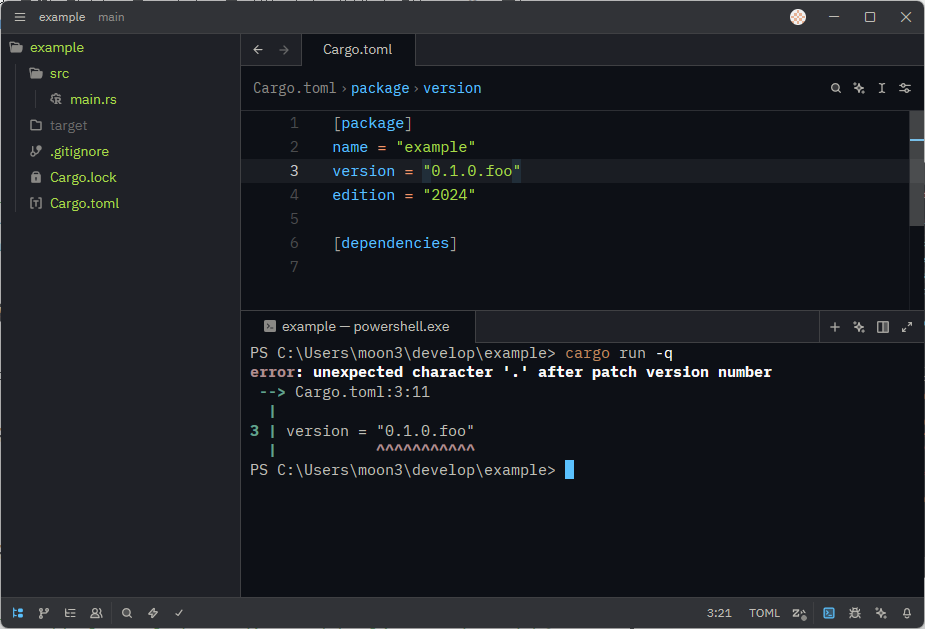
Task: Toggle the git panel in status bar
Action: (x=44, y=613)
